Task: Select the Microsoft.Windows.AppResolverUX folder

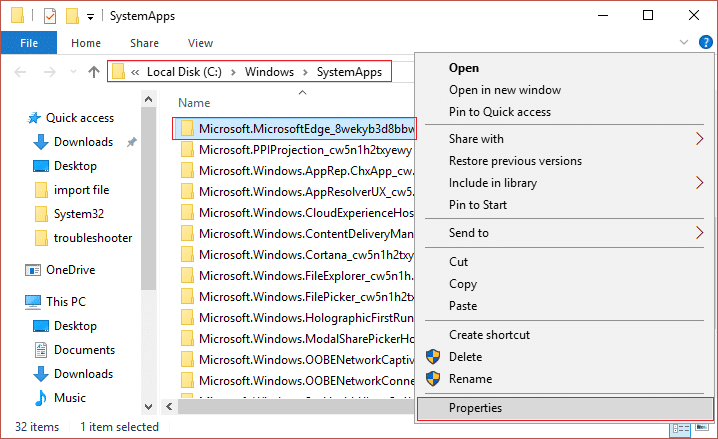Action: [x=296, y=192]
